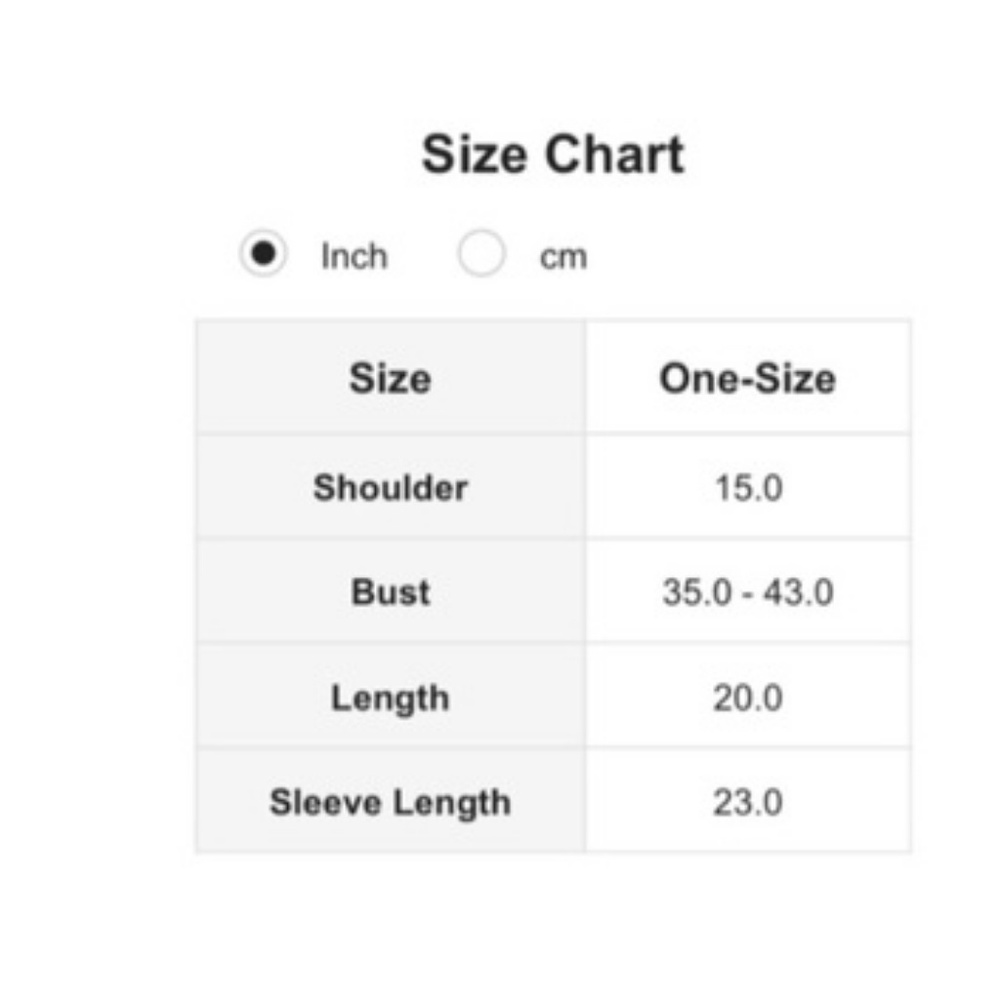Click the word 'Sleeve' in the last row
This screenshot has width=1000, height=1000.
click(x=322, y=802)
